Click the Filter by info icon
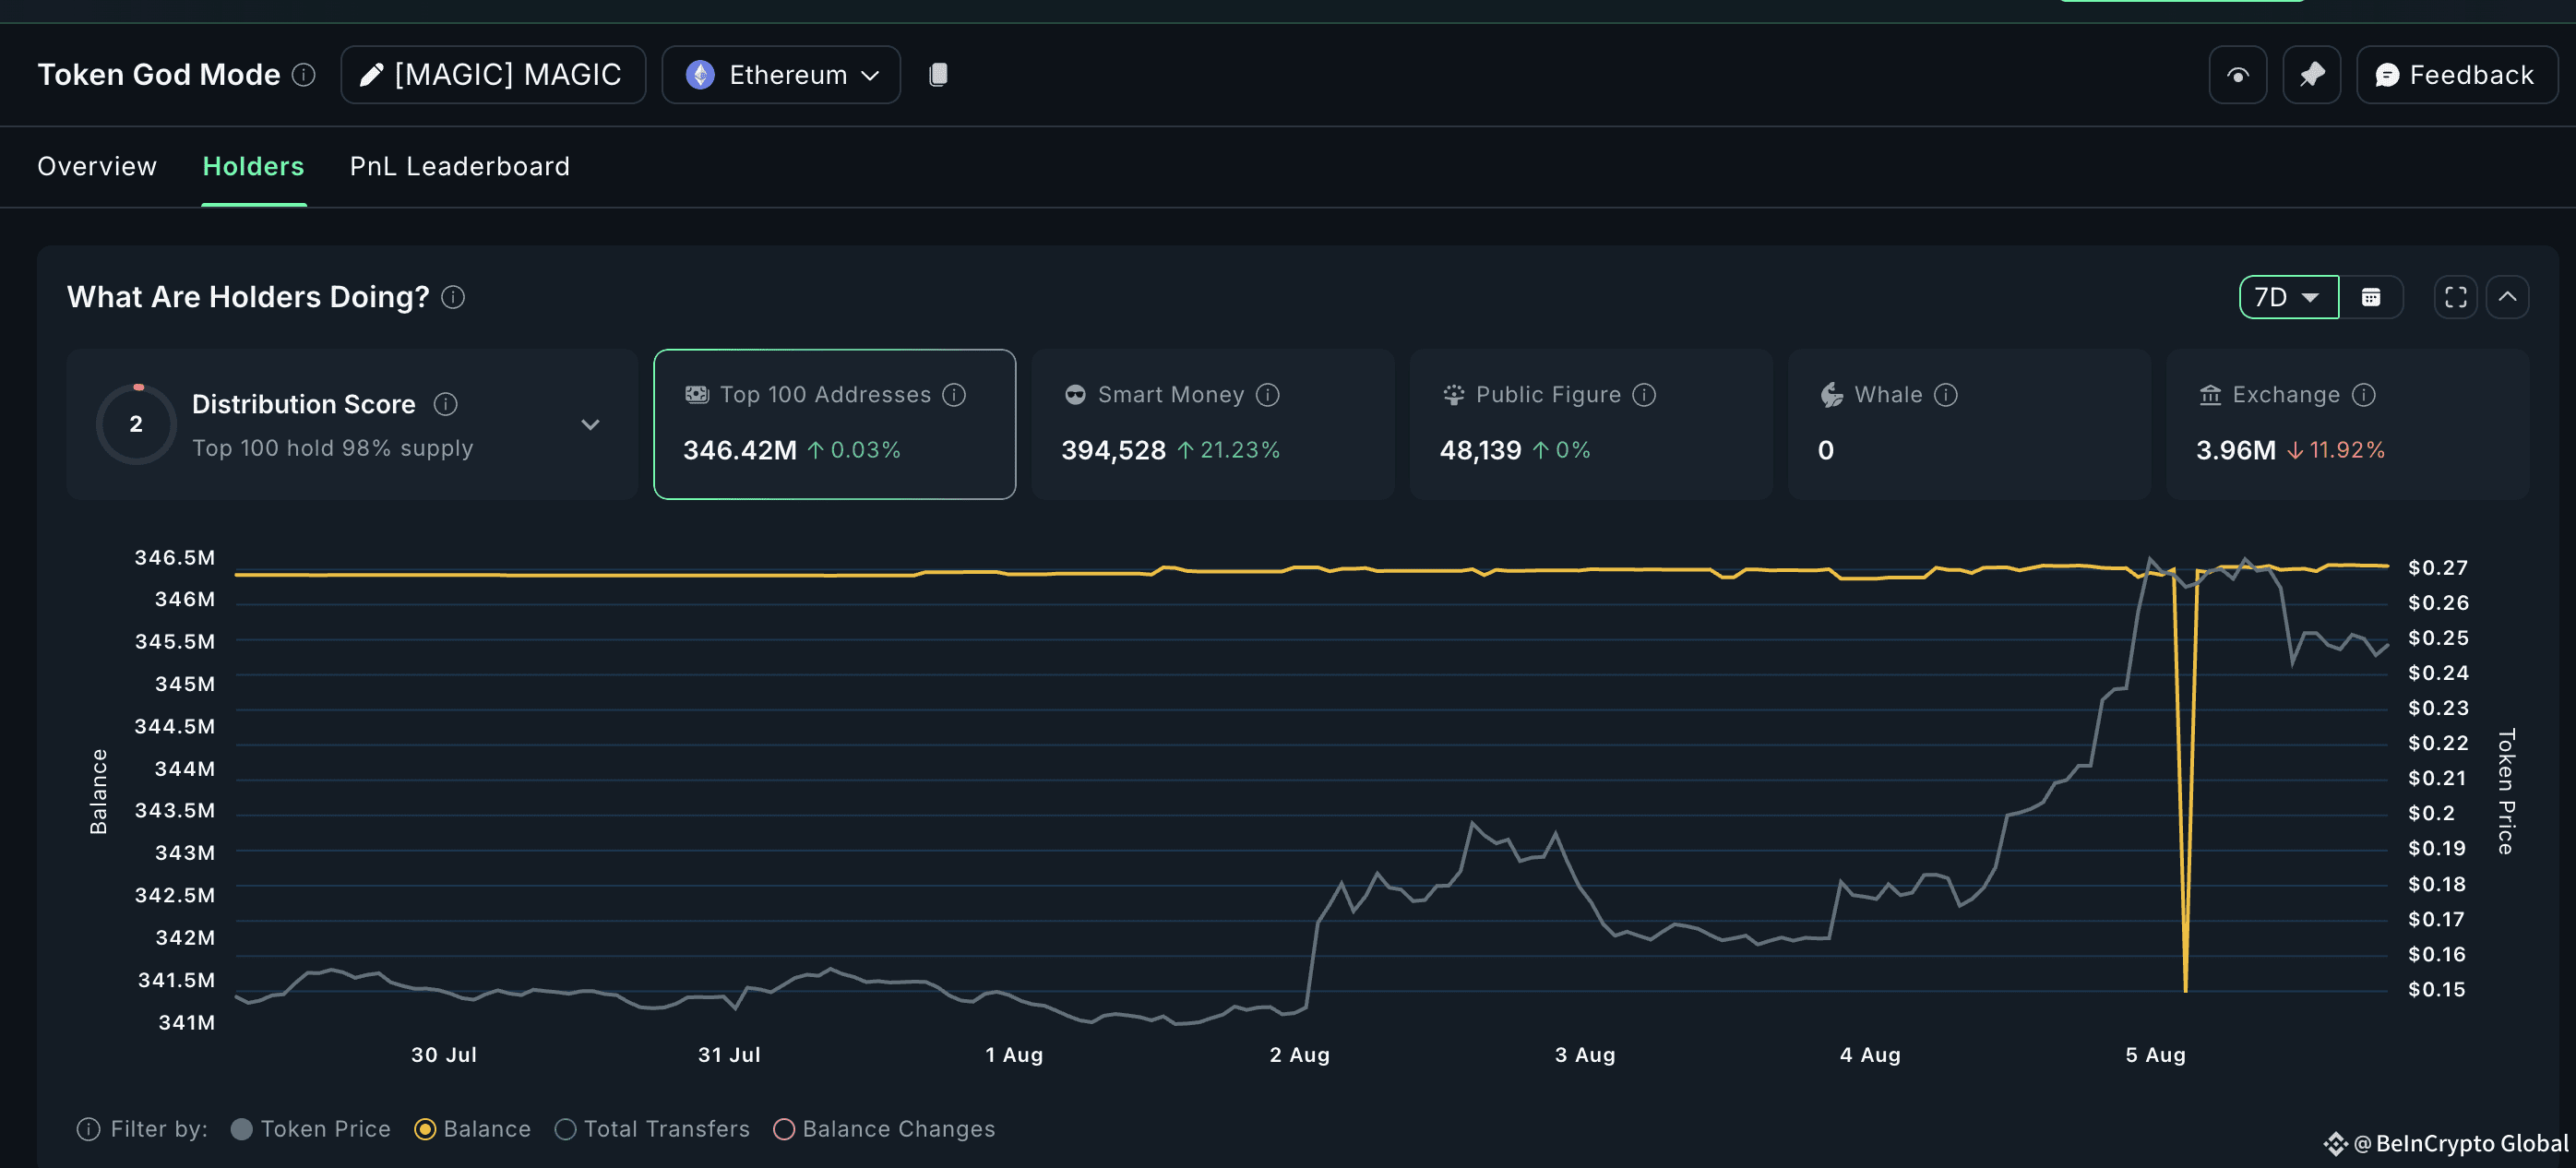 pos(89,1129)
